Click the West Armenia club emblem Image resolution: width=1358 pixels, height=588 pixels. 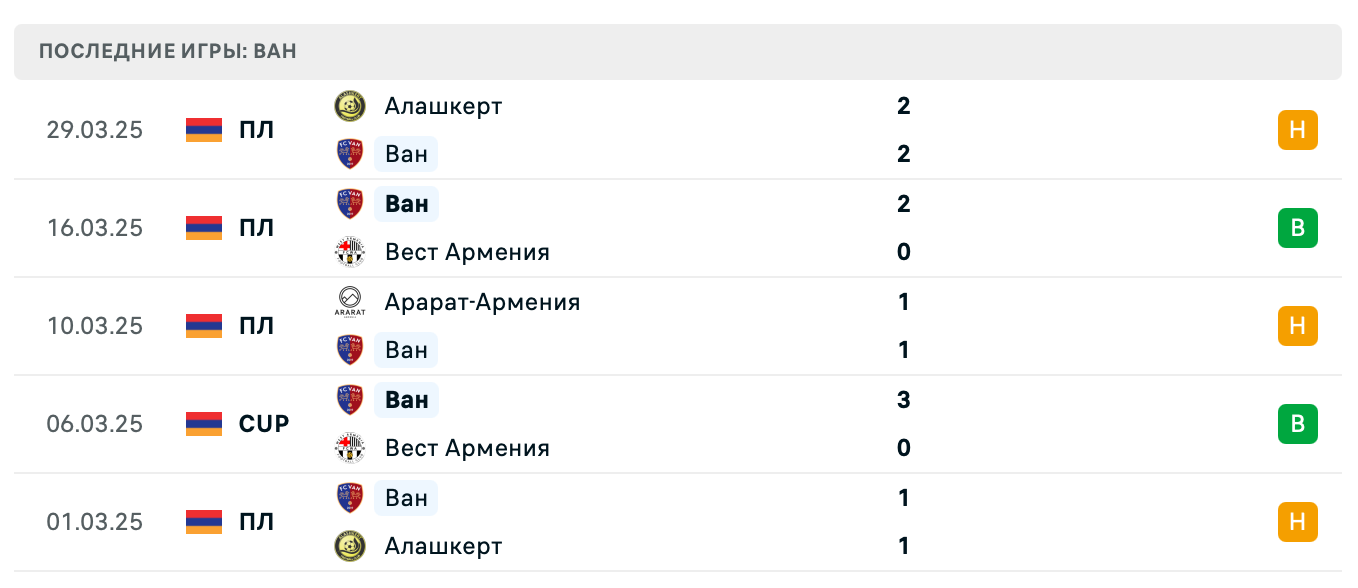point(350,252)
